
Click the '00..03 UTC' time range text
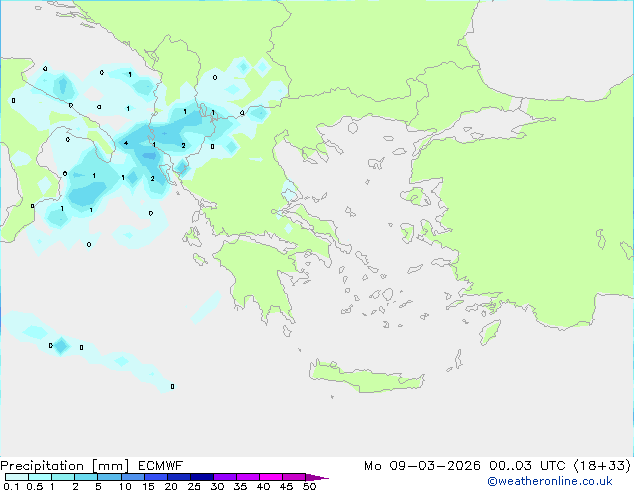tap(527, 466)
